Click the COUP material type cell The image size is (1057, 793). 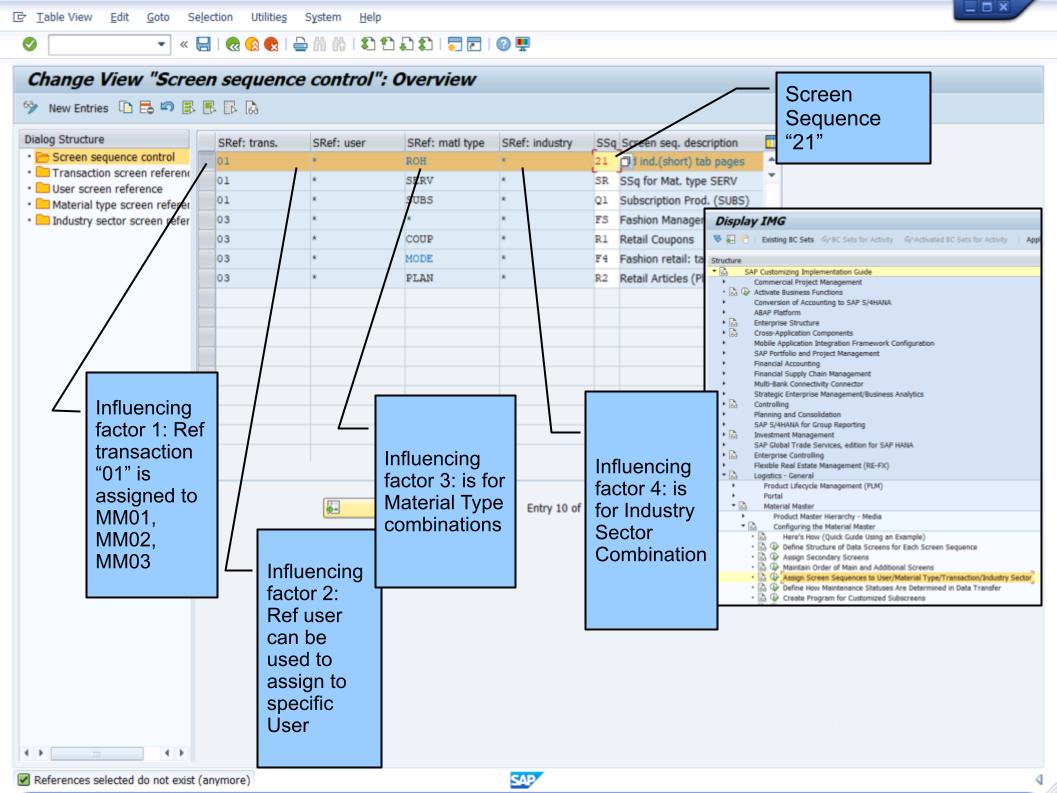pyautogui.click(x=451, y=239)
